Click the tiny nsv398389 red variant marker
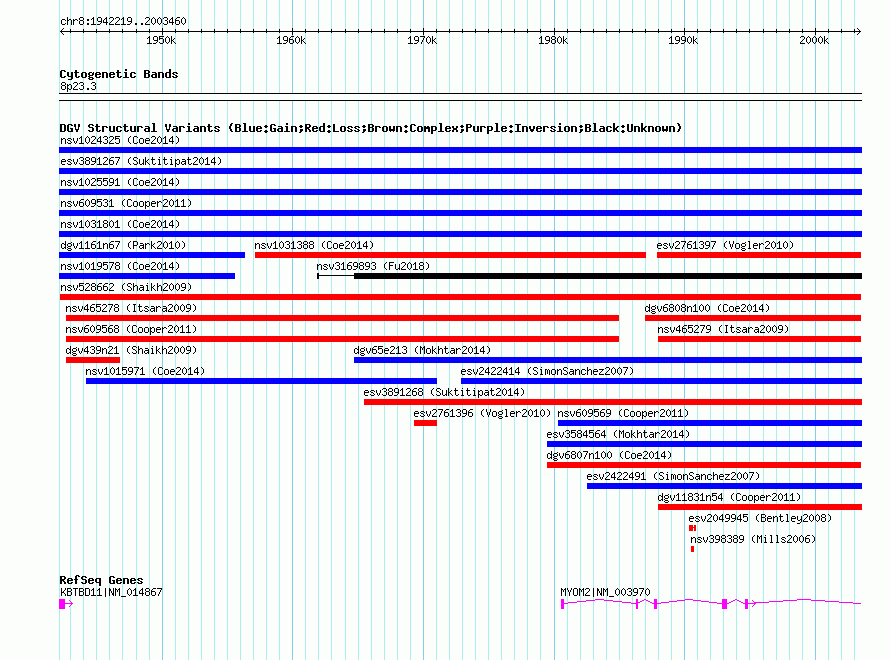 point(692,549)
